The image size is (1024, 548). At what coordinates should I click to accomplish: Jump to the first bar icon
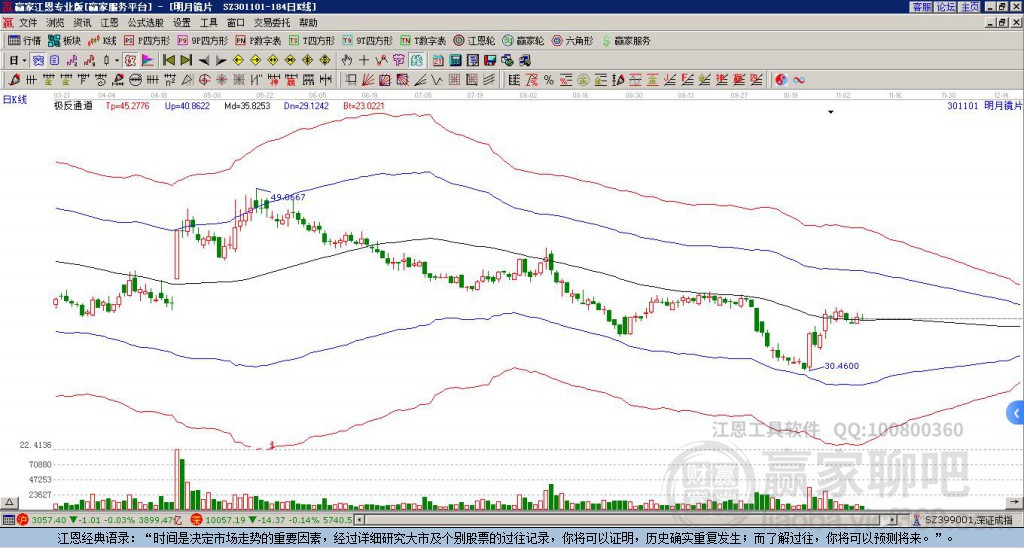pyautogui.click(x=168, y=61)
